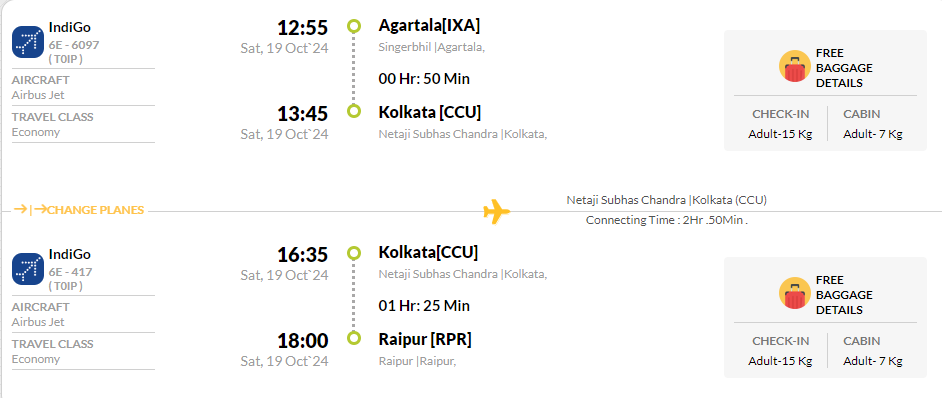Click the CHECK-IN Adult-15 Kg entry, first flight
This screenshot has width=942, height=398.
pos(780,124)
